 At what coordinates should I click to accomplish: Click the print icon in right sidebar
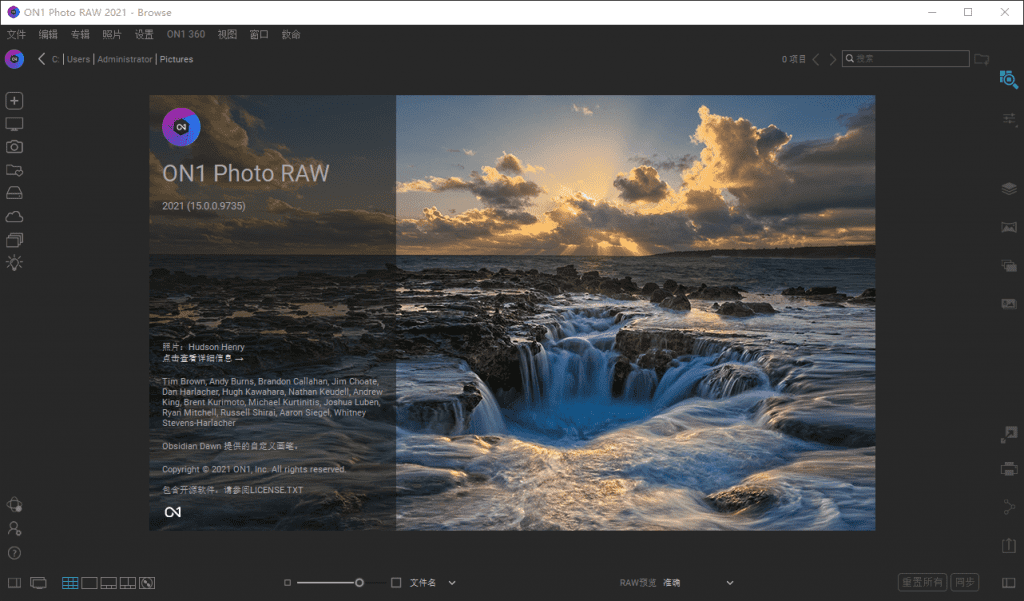[x=1008, y=469]
